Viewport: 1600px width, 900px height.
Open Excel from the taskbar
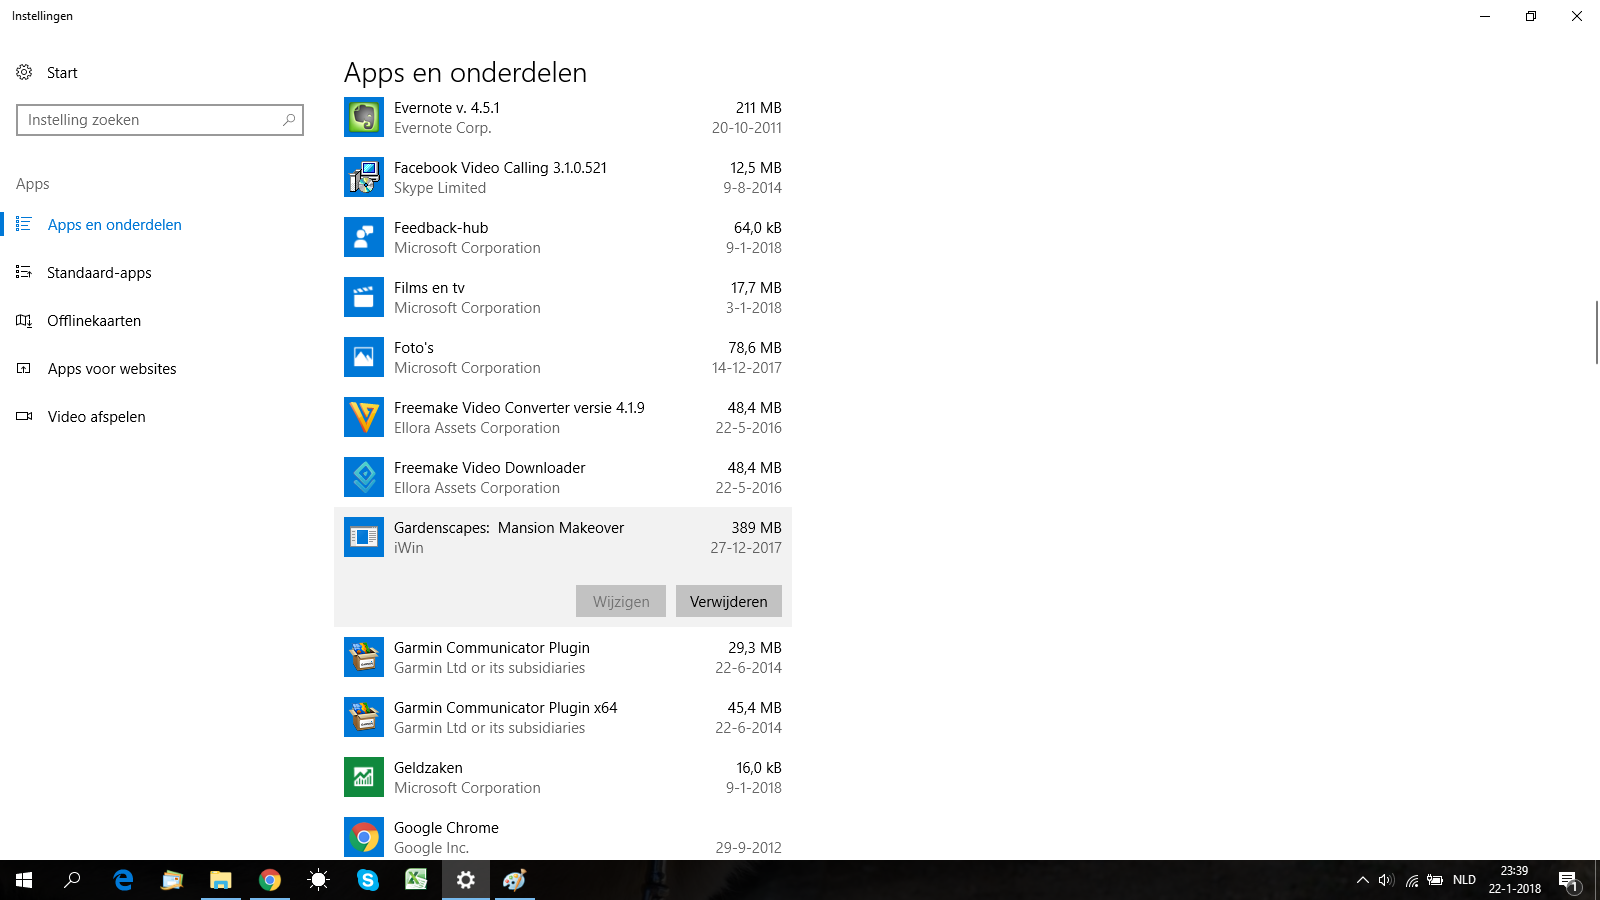pyautogui.click(x=416, y=880)
